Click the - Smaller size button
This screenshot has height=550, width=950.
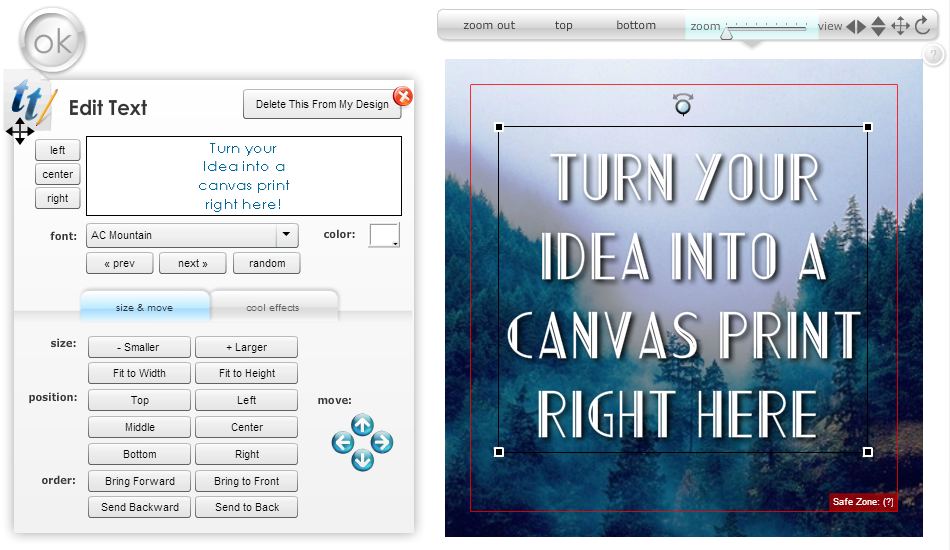click(x=139, y=347)
